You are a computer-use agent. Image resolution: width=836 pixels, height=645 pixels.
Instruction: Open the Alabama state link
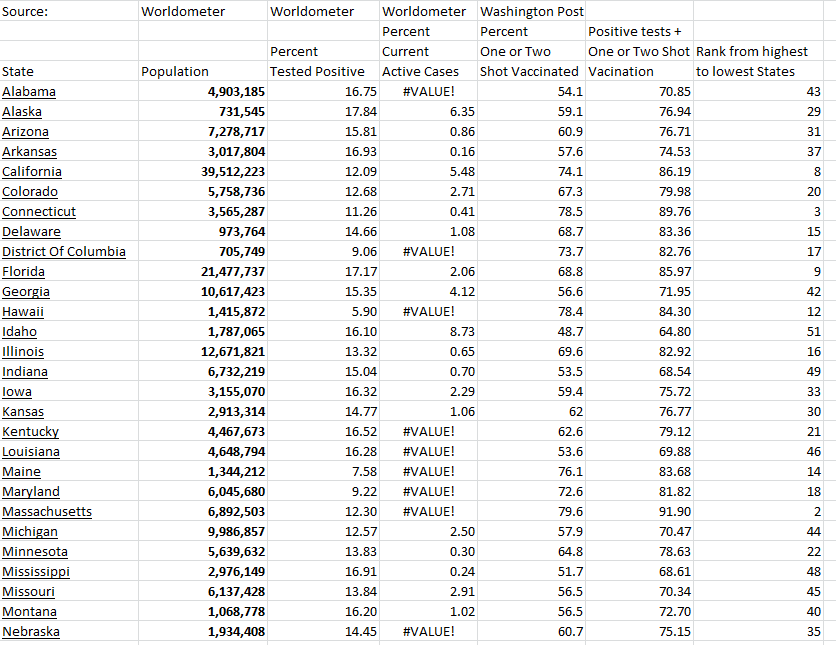click(x=29, y=92)
